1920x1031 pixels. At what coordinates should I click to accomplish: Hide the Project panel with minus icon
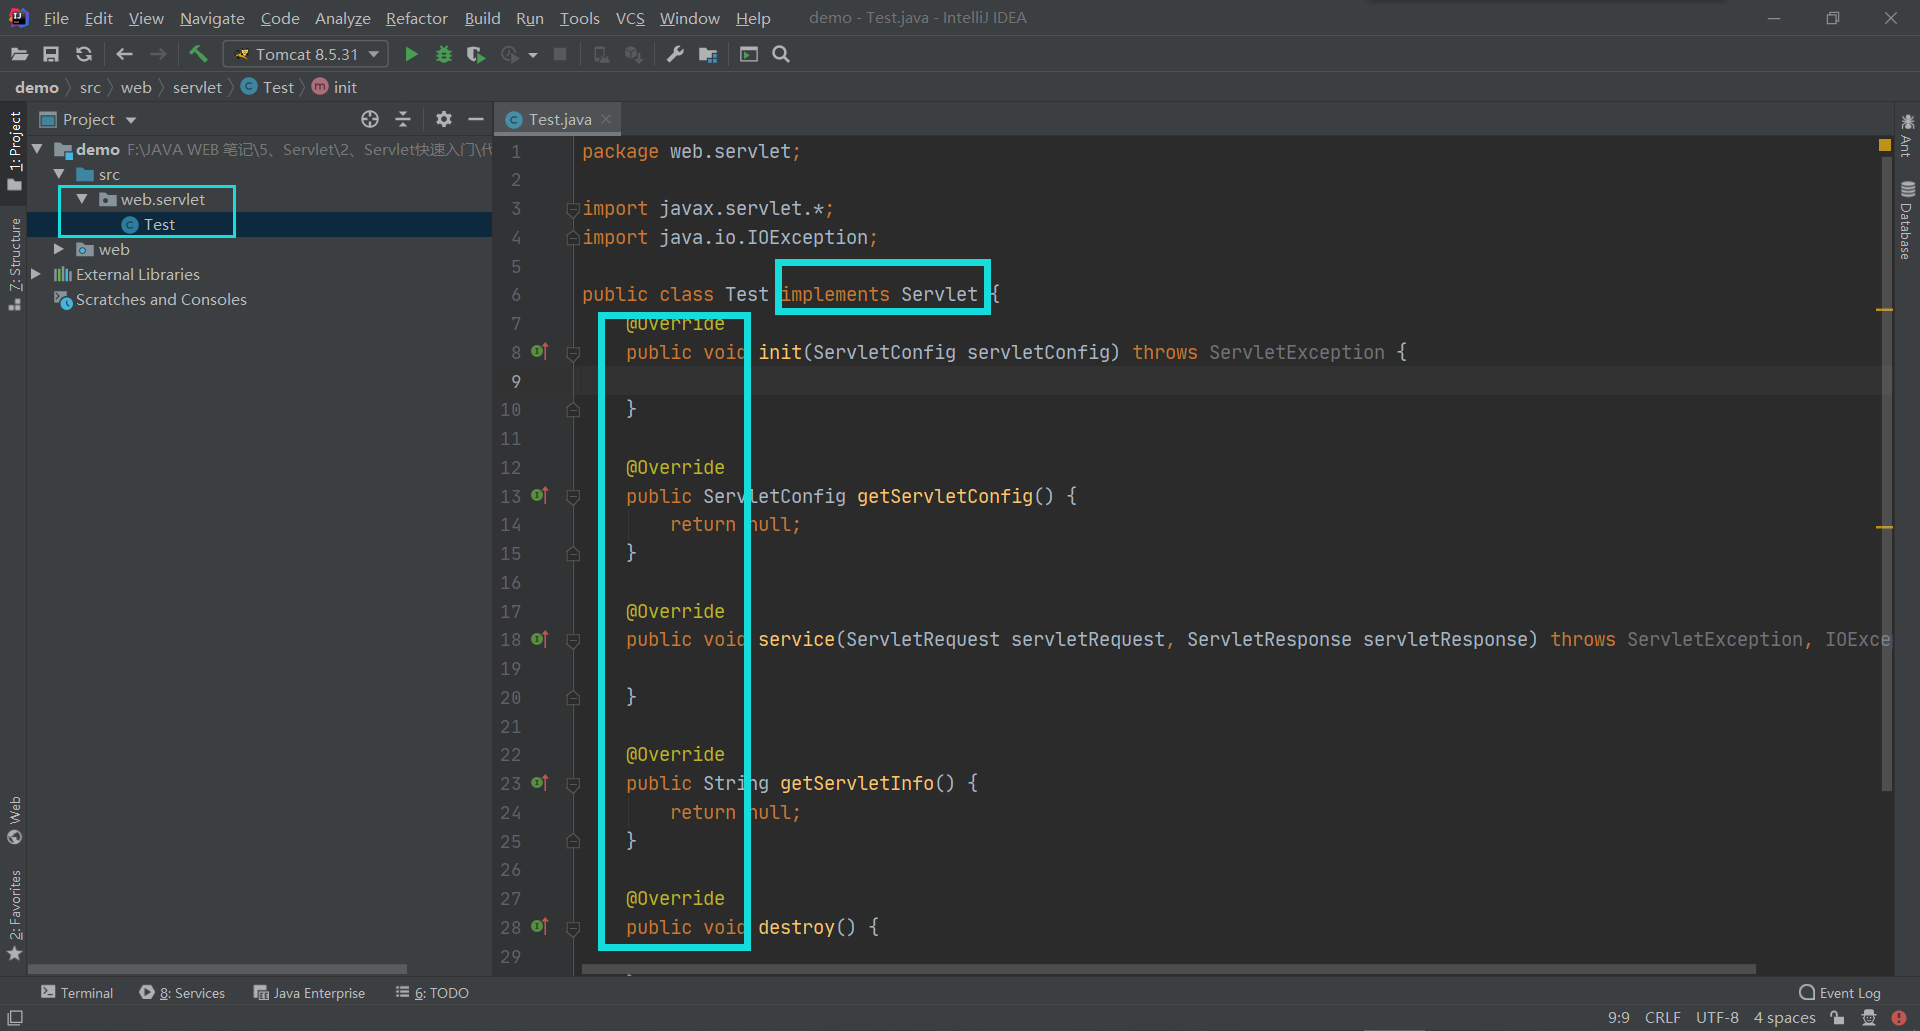(x=476, y=119)
